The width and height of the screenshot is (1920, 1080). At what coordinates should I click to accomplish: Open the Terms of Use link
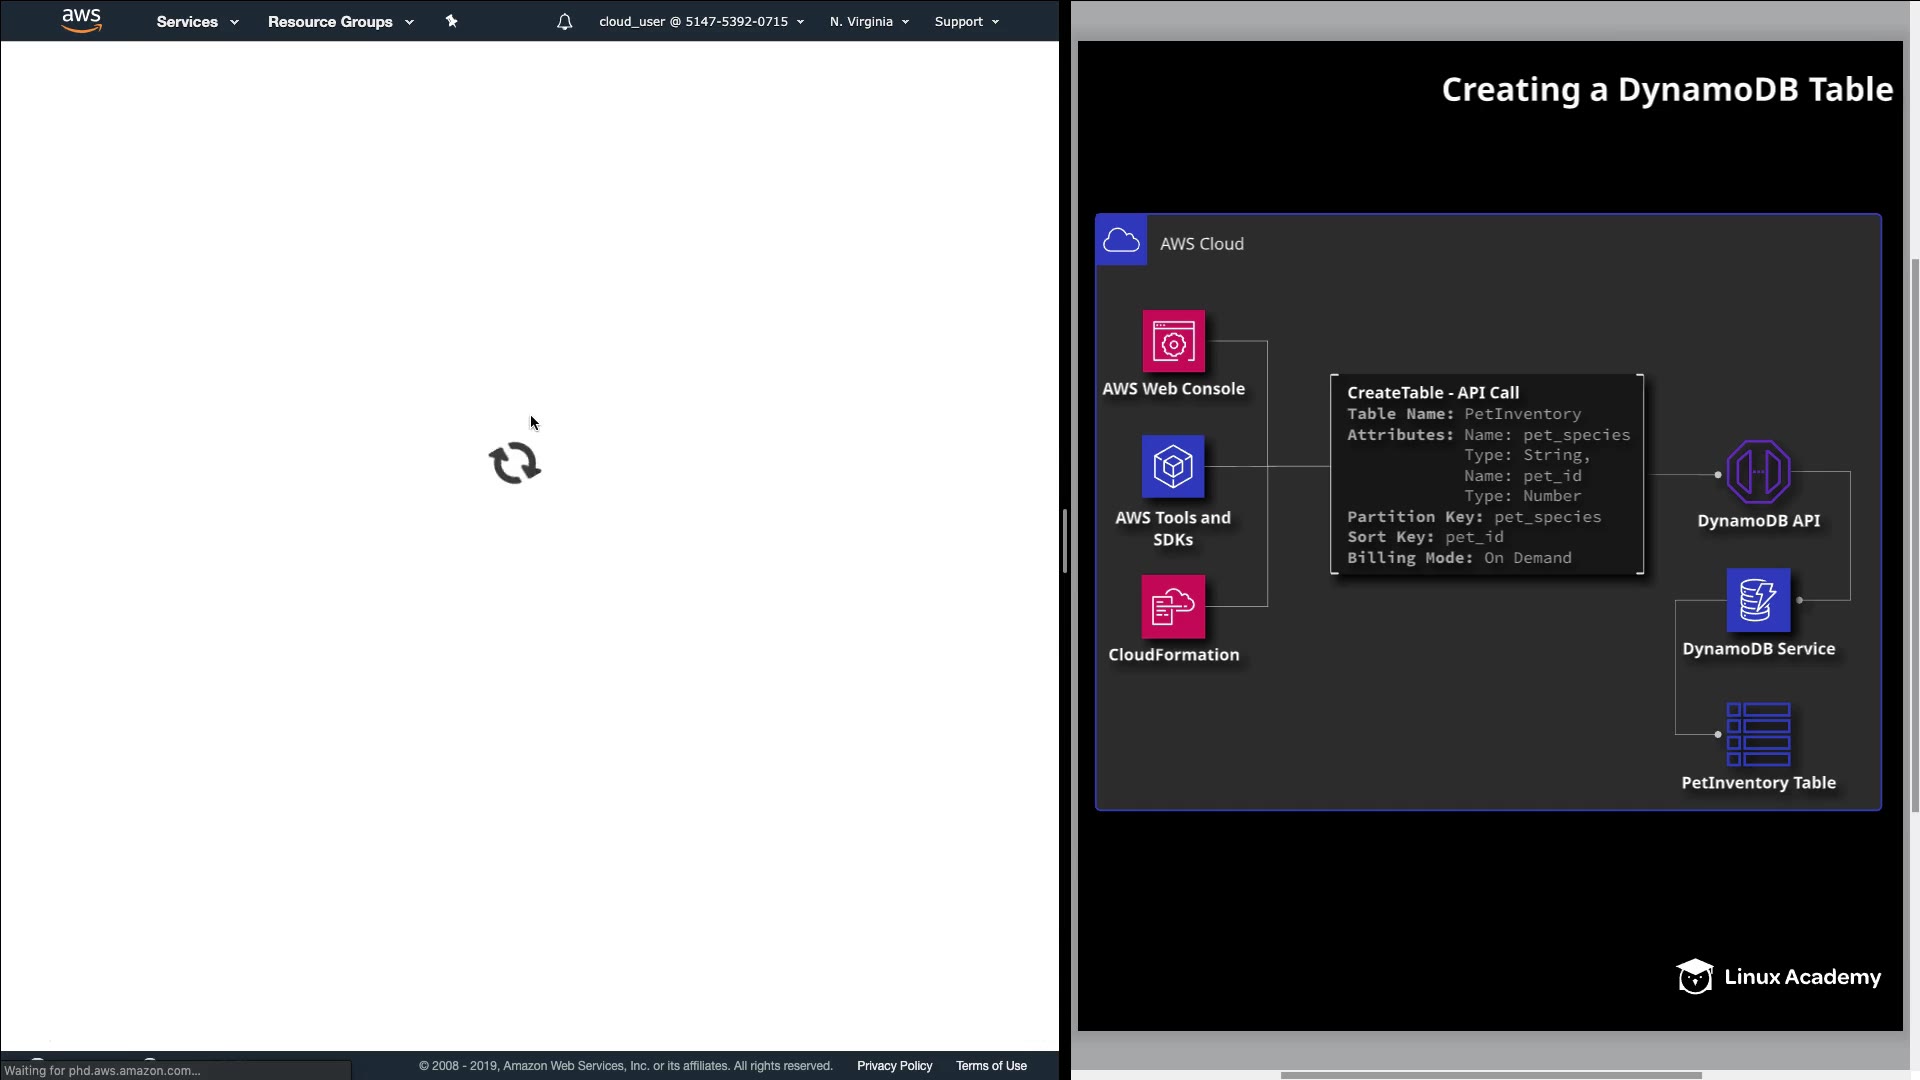pos(991,1066)
